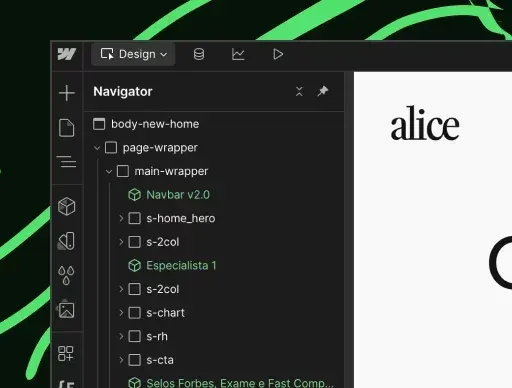Click the Especialista 1 green cube icon

pos(135,266)
